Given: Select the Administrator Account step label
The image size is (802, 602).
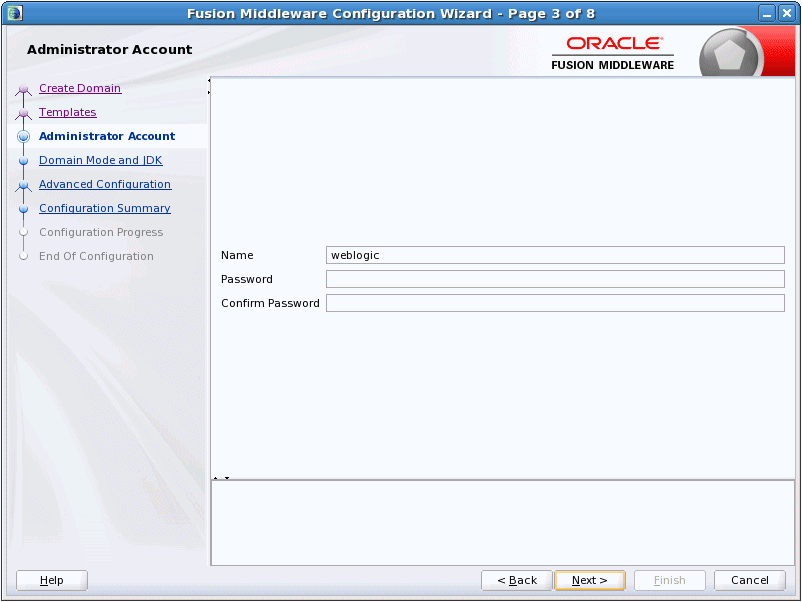Looking at the screenshot, I should point(107,136).
